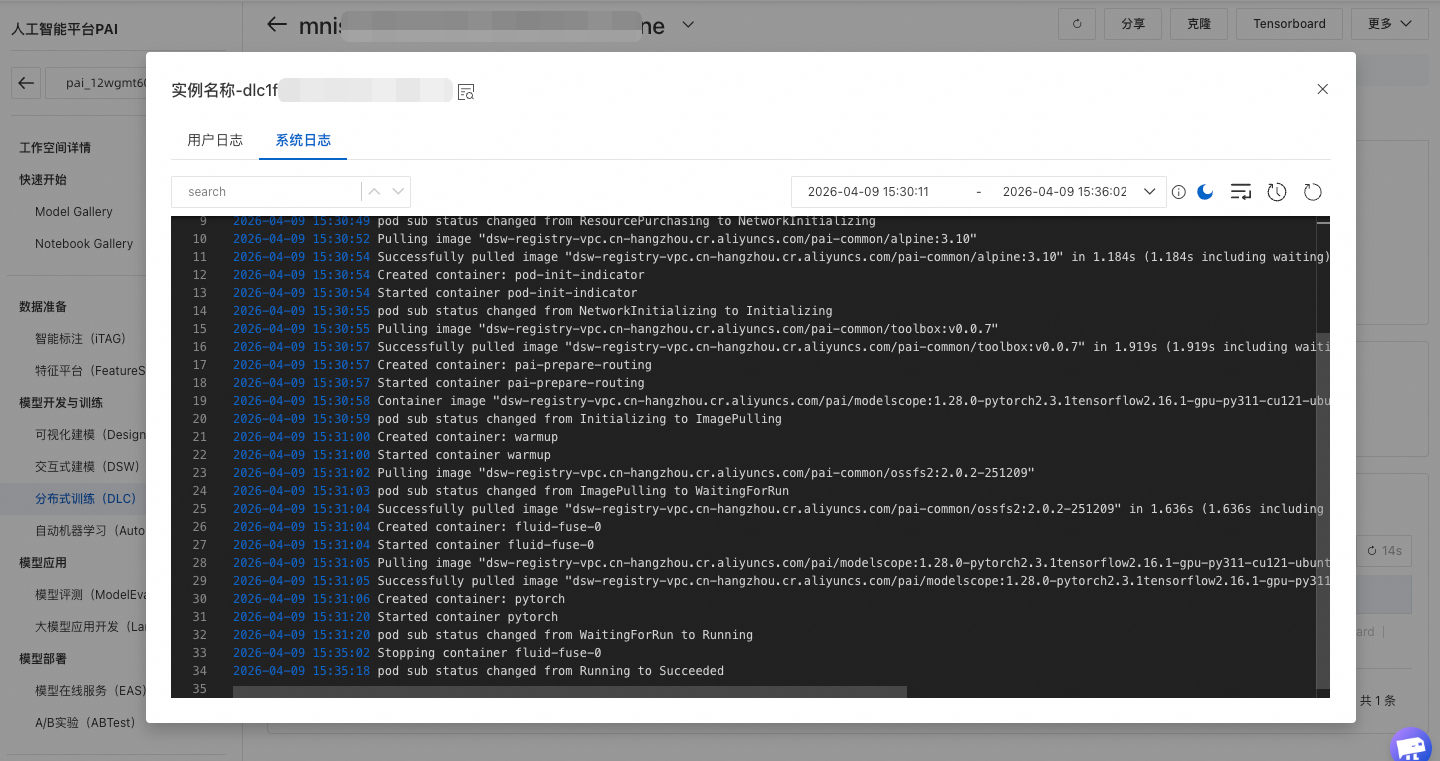
Task: Select the 系统日志 tab
Action: tap(303, 140)
